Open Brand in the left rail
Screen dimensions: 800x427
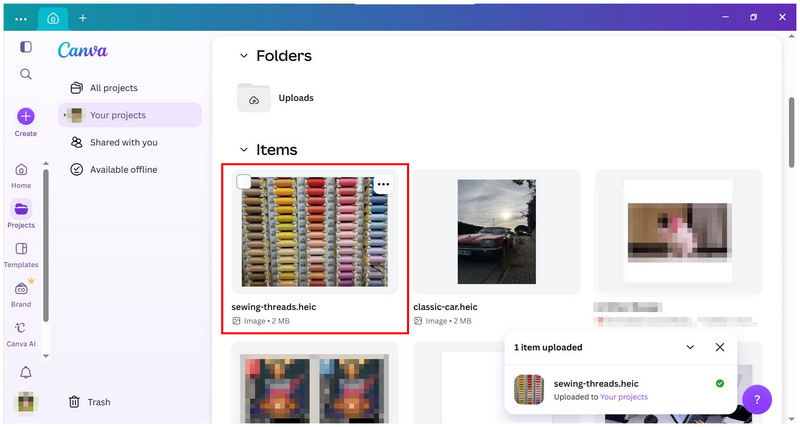(x=21, y=294)
